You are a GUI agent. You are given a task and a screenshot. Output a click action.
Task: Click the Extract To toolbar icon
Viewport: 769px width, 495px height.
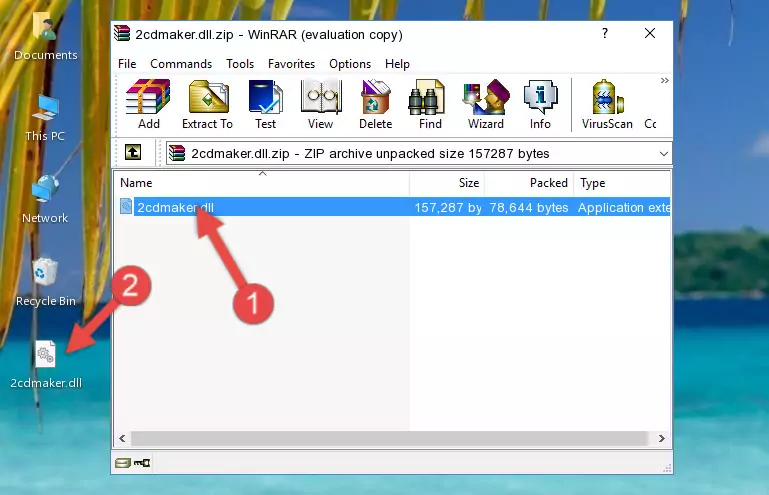point(207,104)
